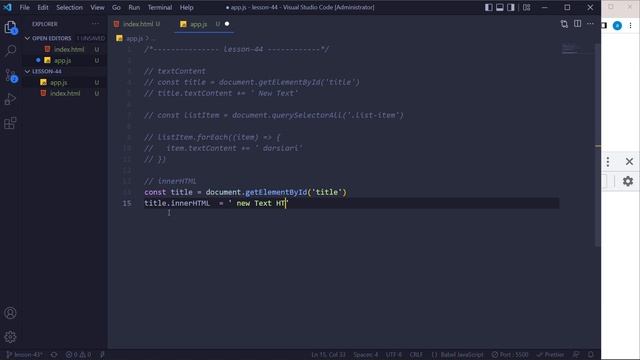
Task: Toggle the Secondary Side Bar visibility
Action: pos(511,7)
